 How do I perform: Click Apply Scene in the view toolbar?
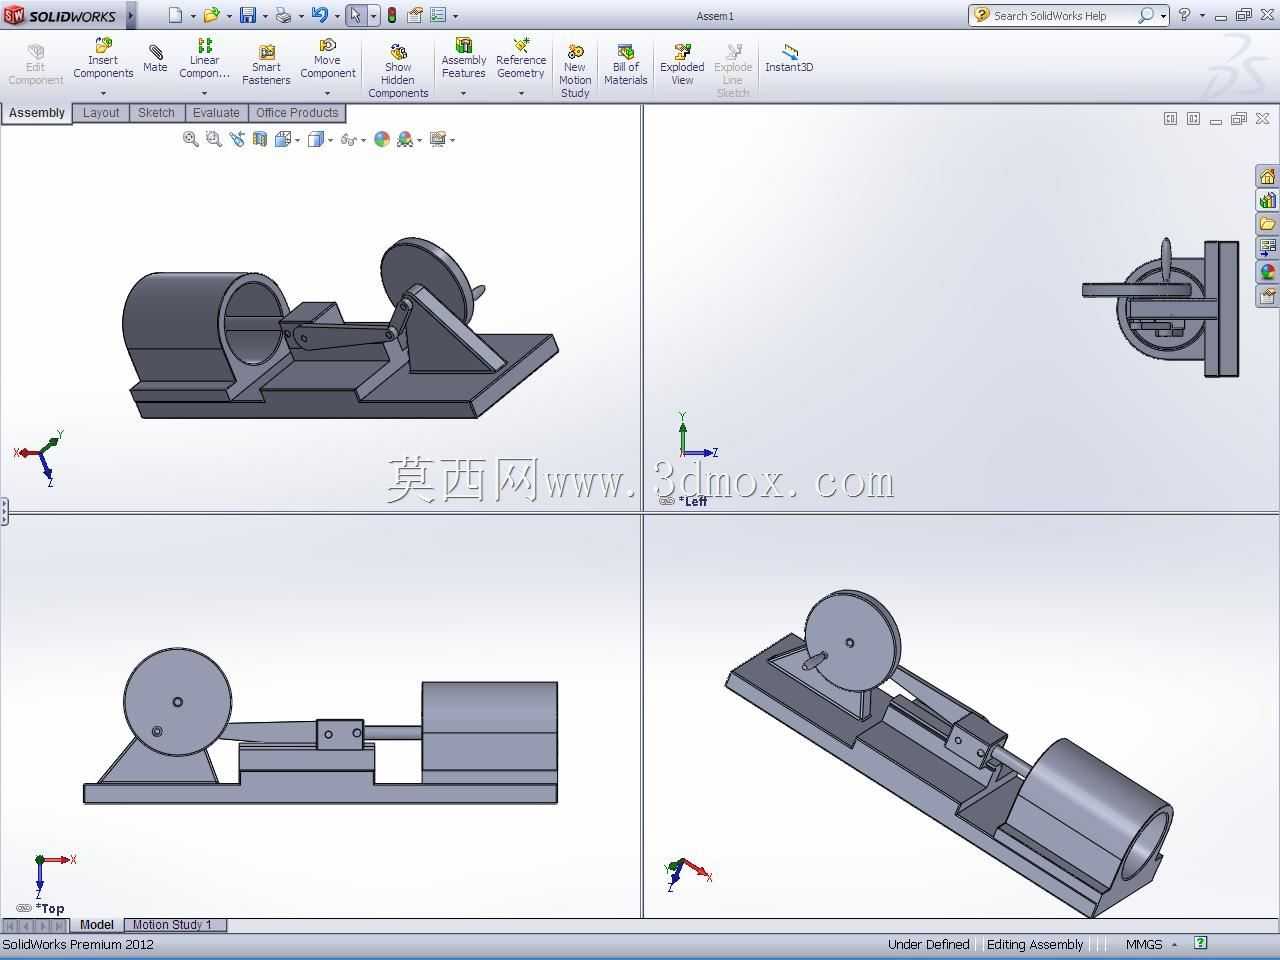[x=405, y=139]
